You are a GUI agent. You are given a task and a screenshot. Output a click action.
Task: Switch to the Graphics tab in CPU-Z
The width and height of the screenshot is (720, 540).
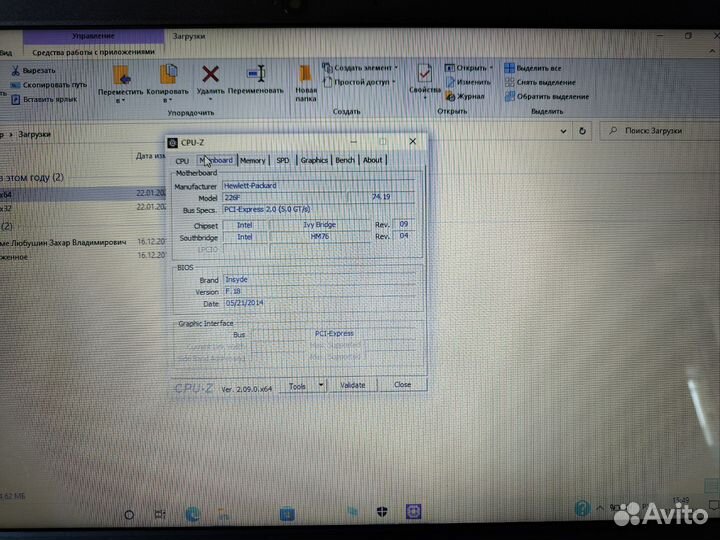click(x=314, y=160)
